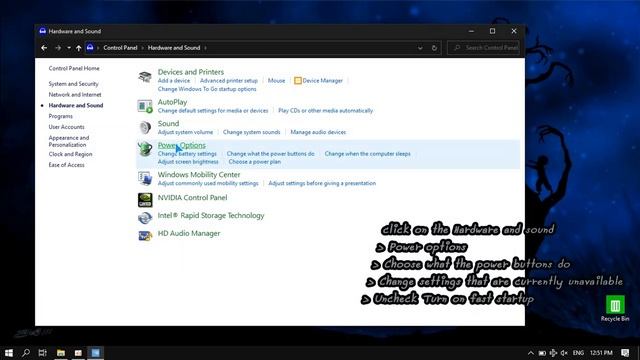Click Adjust settings before giving a presentation
Screen dimensions: 640x360
[x=322, y=184]
